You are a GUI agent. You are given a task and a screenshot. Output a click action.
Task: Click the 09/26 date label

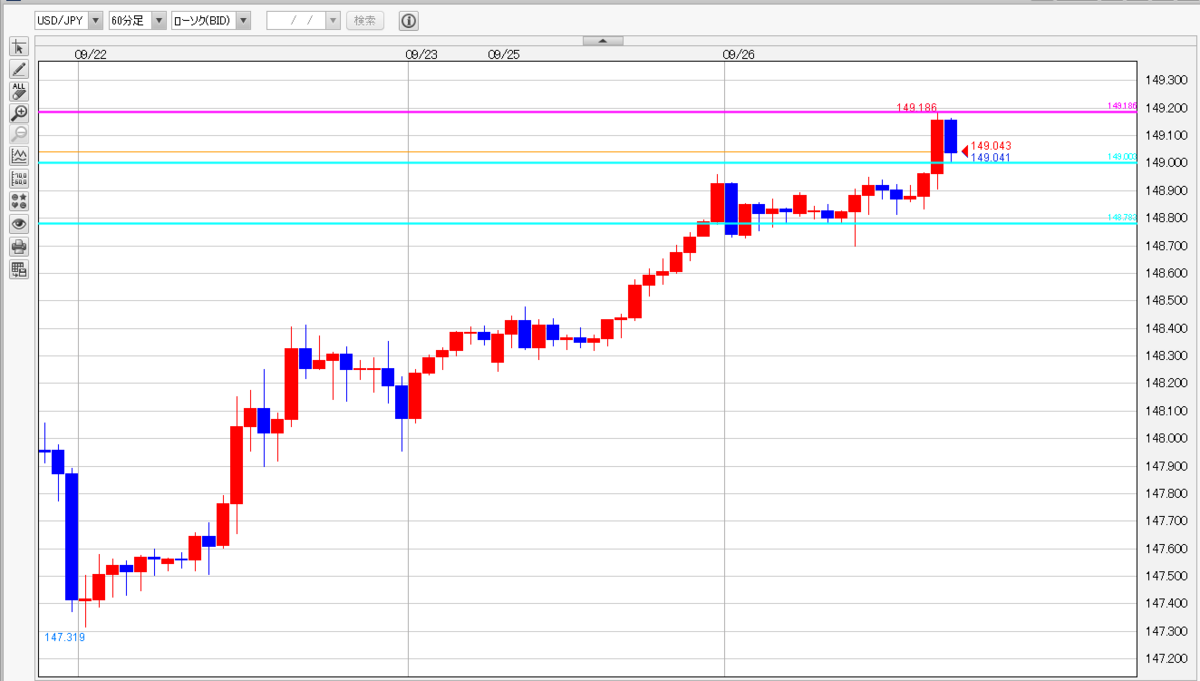point(738,55)
